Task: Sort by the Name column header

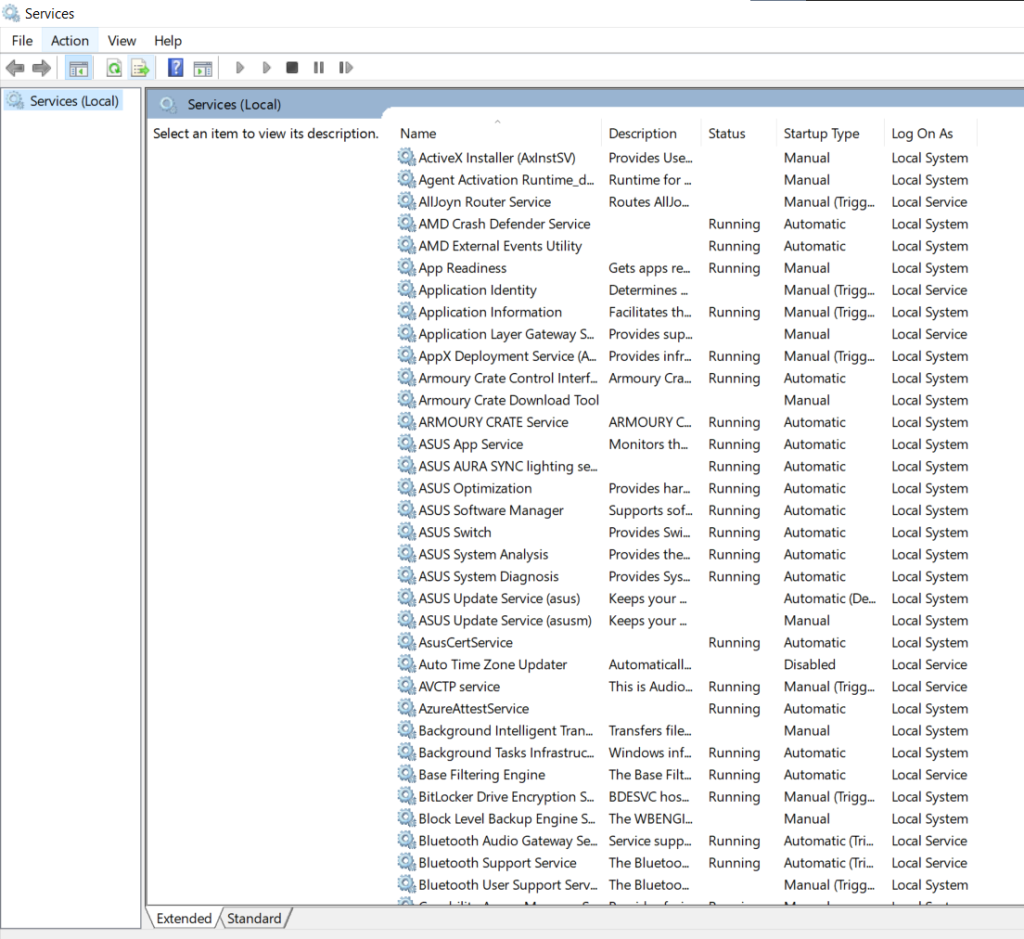Action: click(497, 133)
